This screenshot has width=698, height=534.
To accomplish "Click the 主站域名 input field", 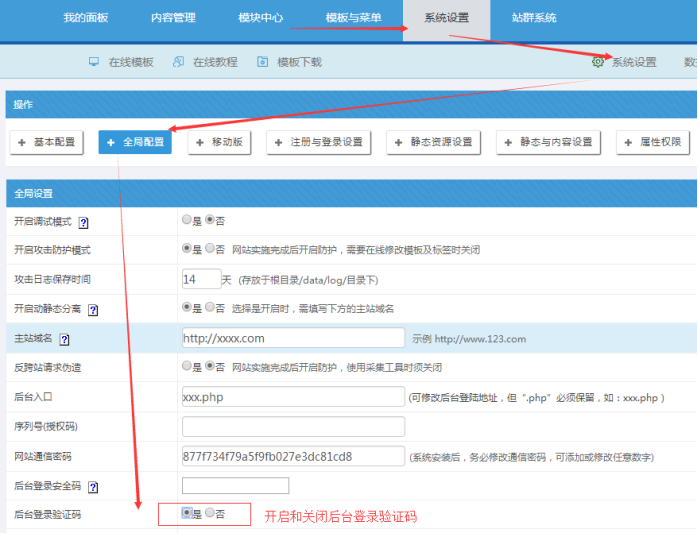I will click(293, 338).
